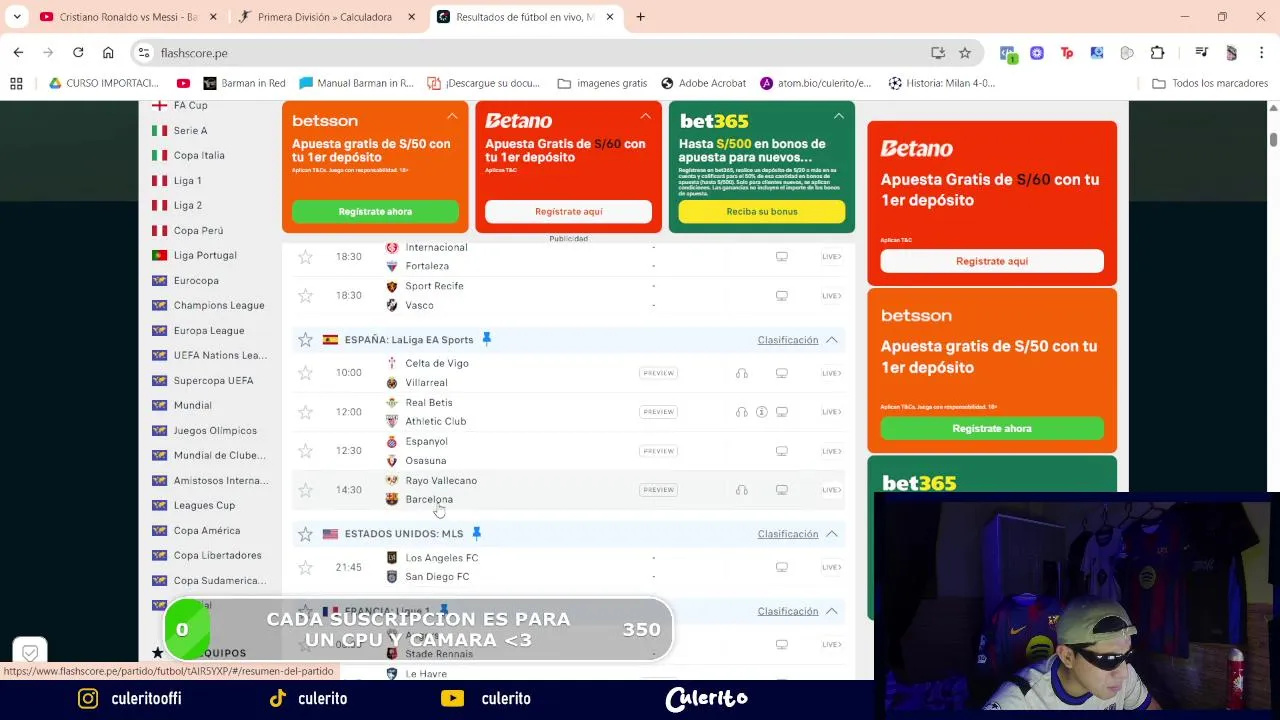Open the Chrome apps grid in bookmarks bar
This screenshot has height=720, width=1280.
[x=16, y=83]
